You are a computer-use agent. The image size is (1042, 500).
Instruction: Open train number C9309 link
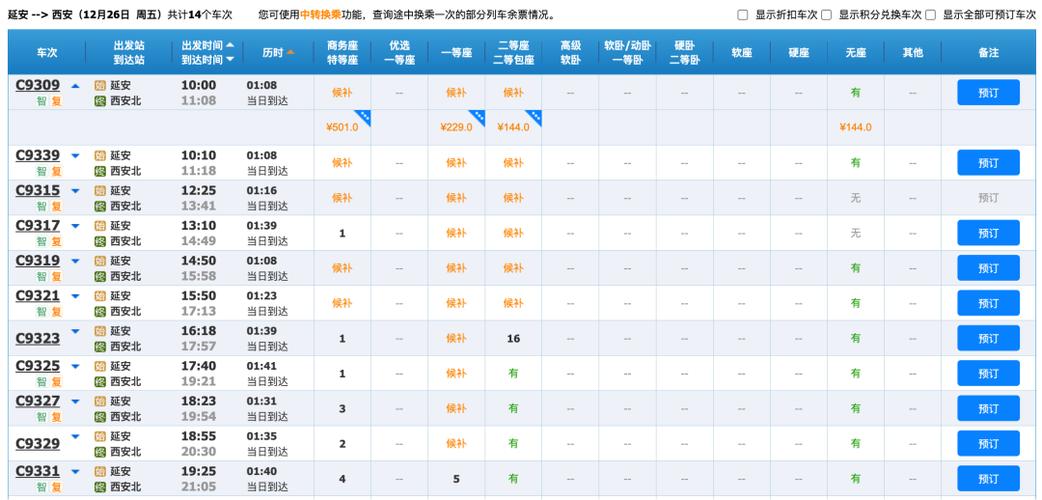pos(38,85)
